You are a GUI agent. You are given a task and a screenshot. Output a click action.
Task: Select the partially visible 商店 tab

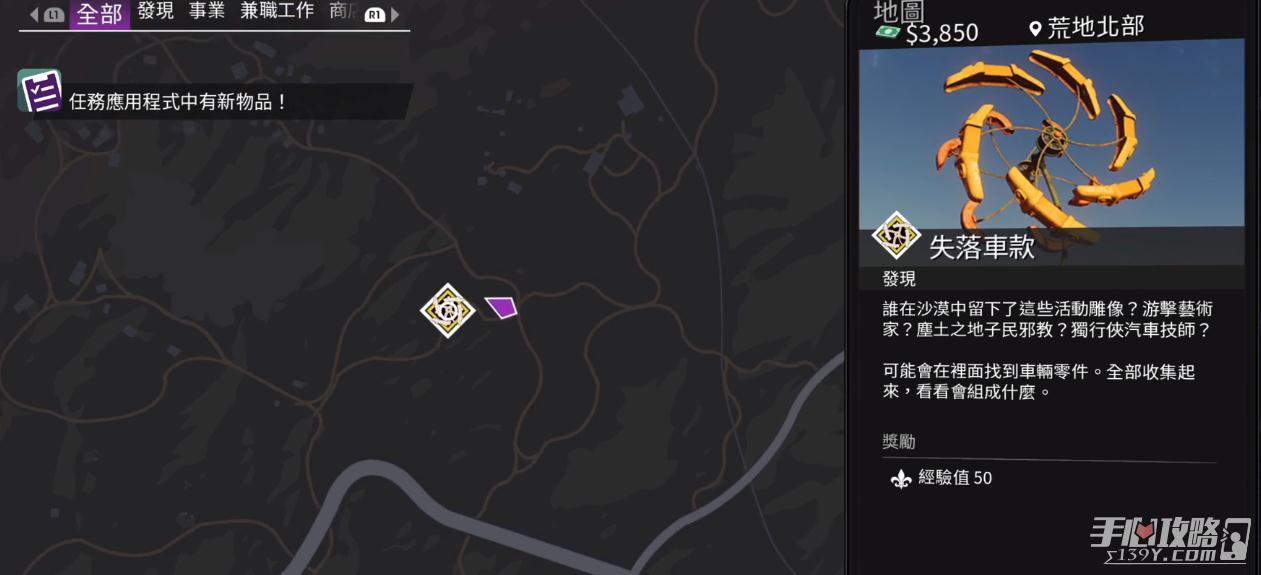click(x=345, y=11)
